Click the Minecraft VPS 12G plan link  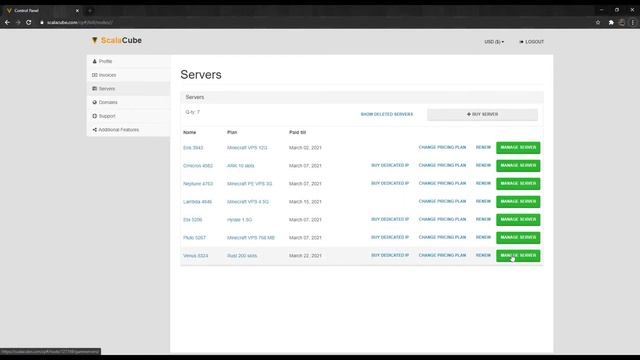247,148
